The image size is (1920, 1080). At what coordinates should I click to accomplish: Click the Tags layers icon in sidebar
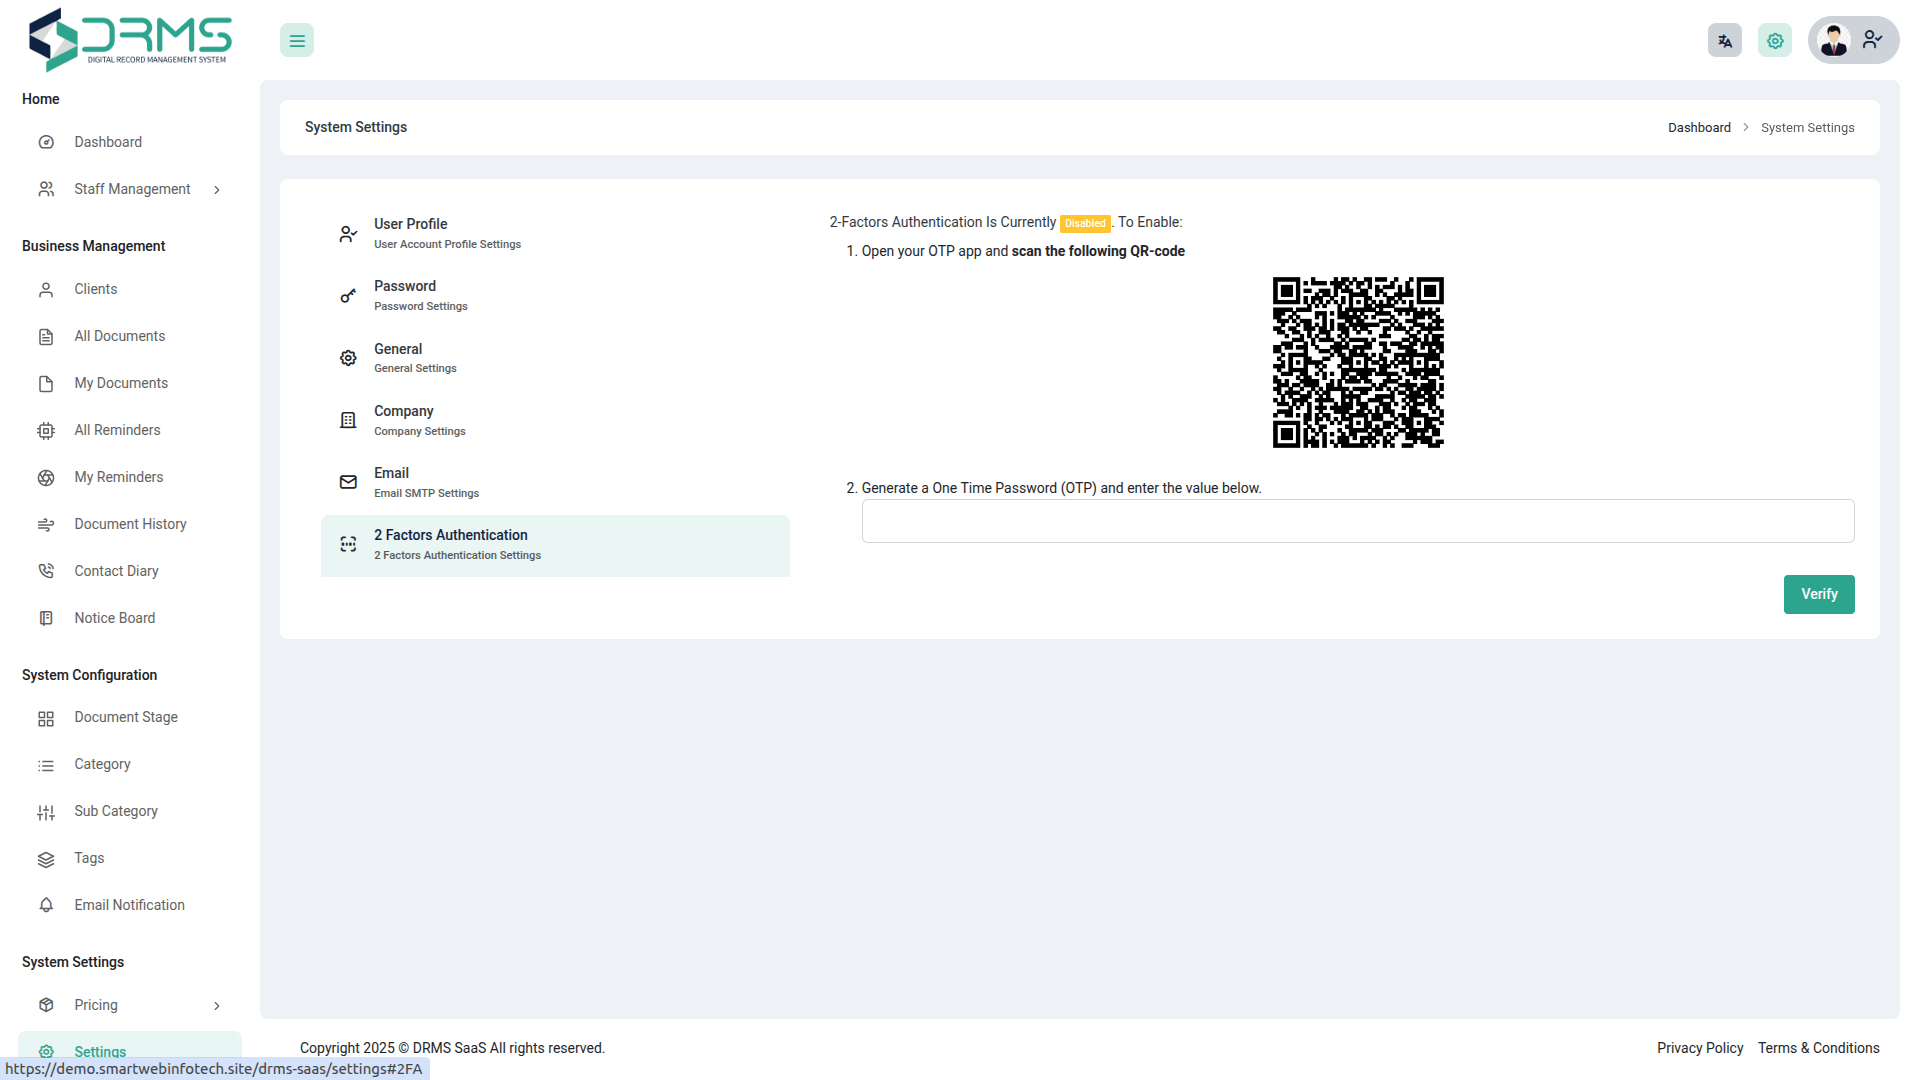pos(46,859)
